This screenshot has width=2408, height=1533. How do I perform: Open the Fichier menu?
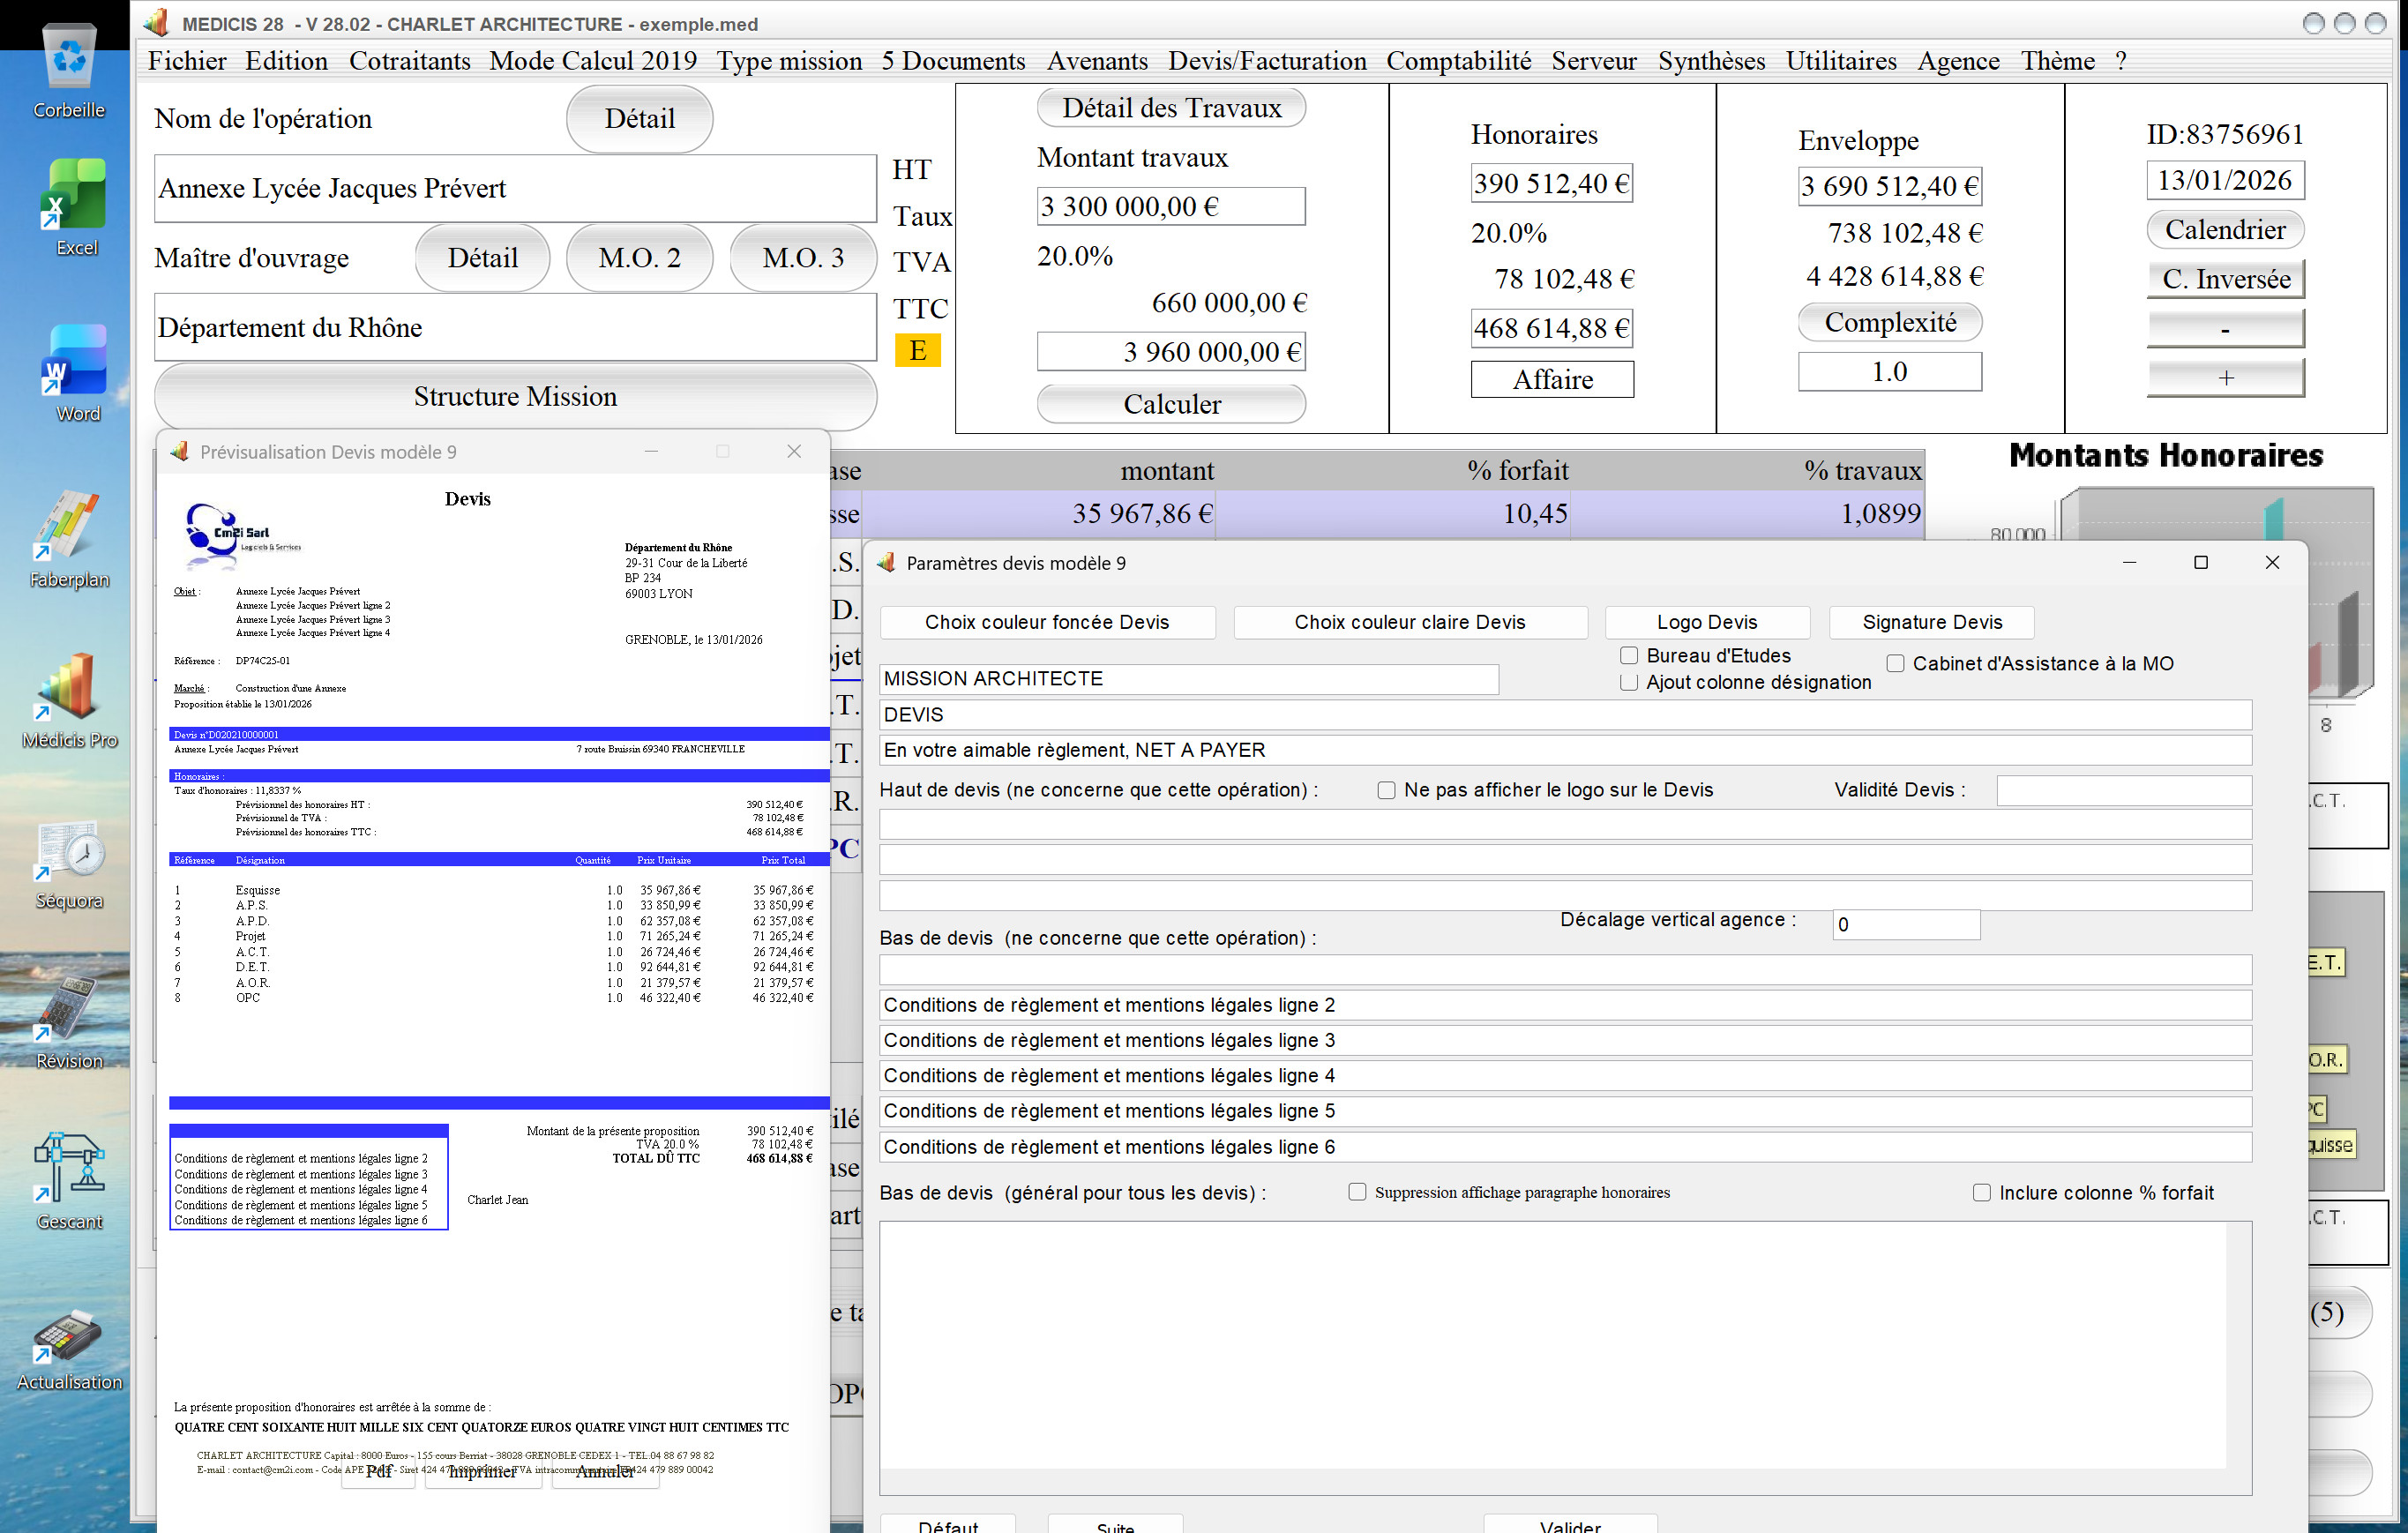[187, 61]
